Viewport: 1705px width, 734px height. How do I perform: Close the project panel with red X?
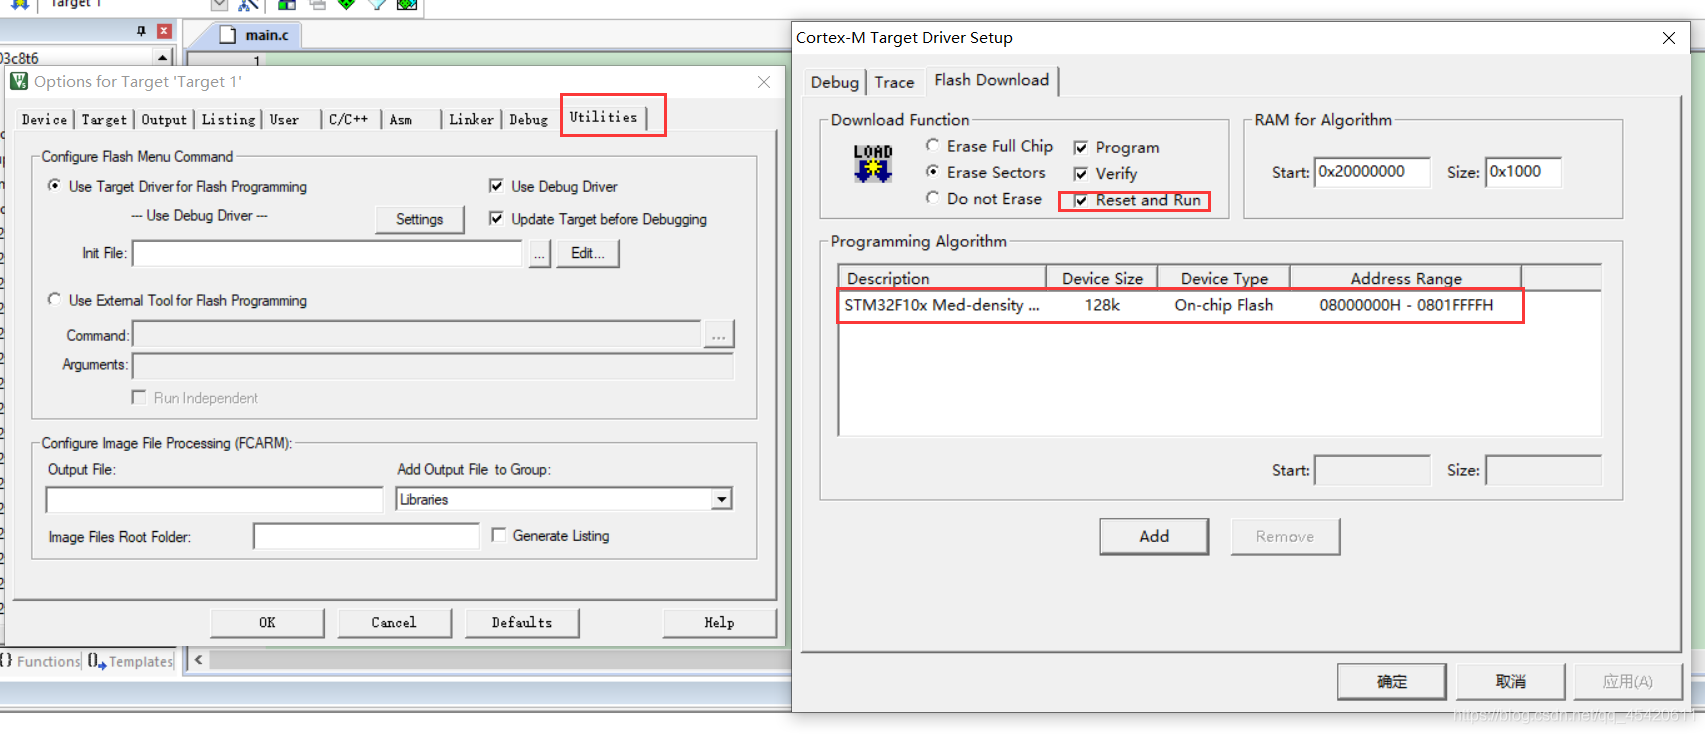click(164, 31)
